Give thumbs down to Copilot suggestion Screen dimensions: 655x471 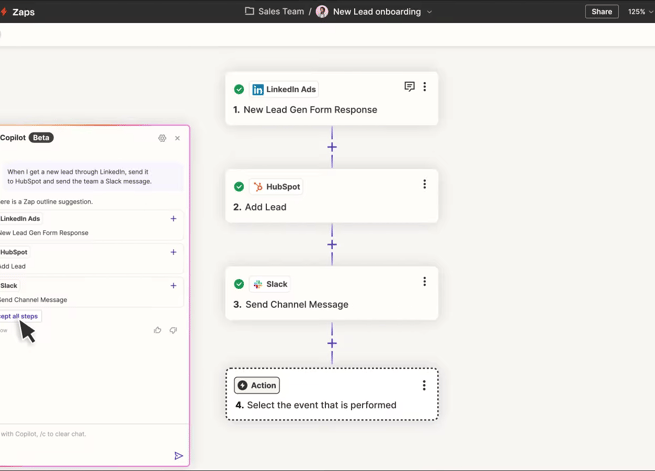tap(173, 330)
